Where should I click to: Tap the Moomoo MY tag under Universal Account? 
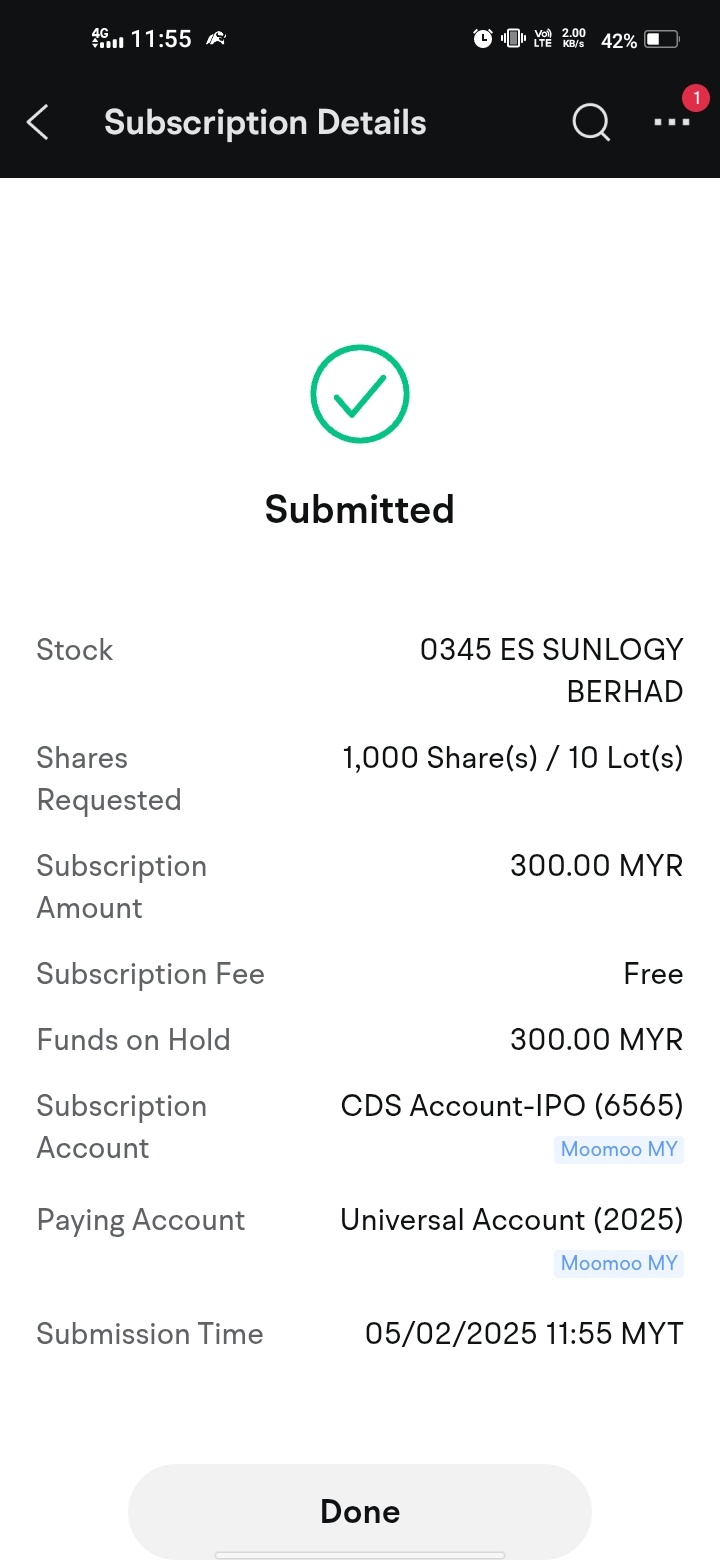pos(619,1263)
